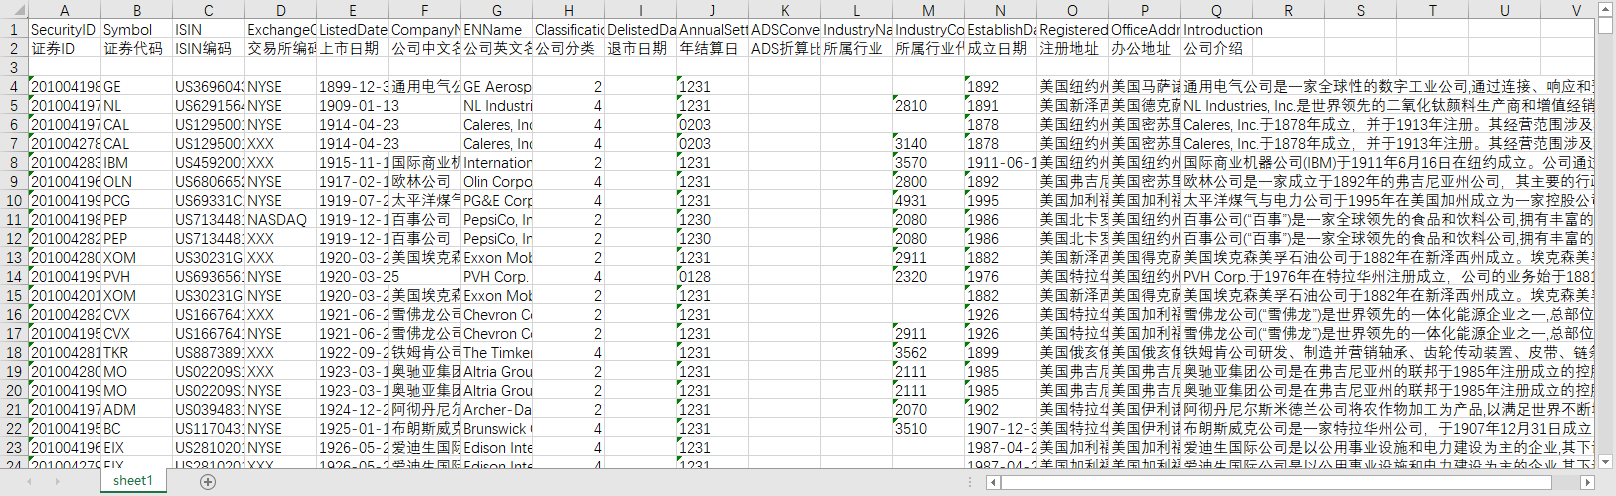The height and width of the screenshot is (496, 1616).
Task: Select column M header
Action: [928, 10]
